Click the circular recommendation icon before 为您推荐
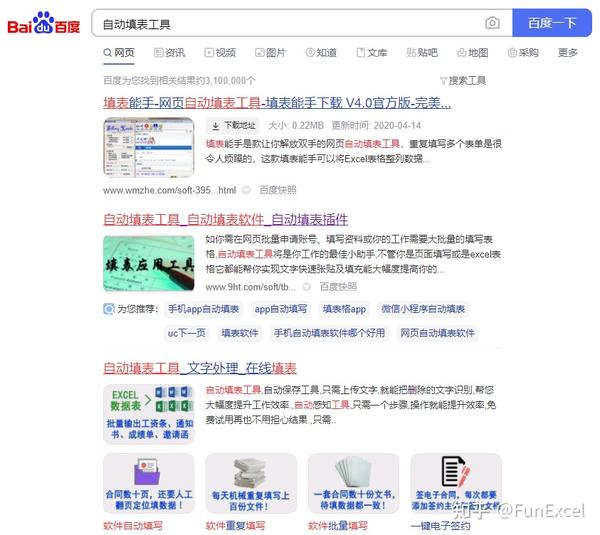Viewport: 600px width, 535px height. 109,309
